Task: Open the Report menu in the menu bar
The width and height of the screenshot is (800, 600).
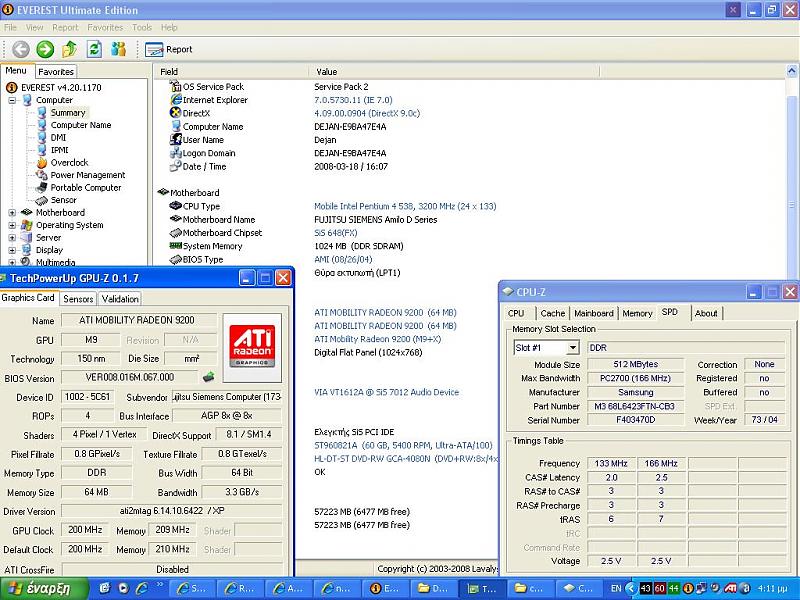Action: click(65, 28)
